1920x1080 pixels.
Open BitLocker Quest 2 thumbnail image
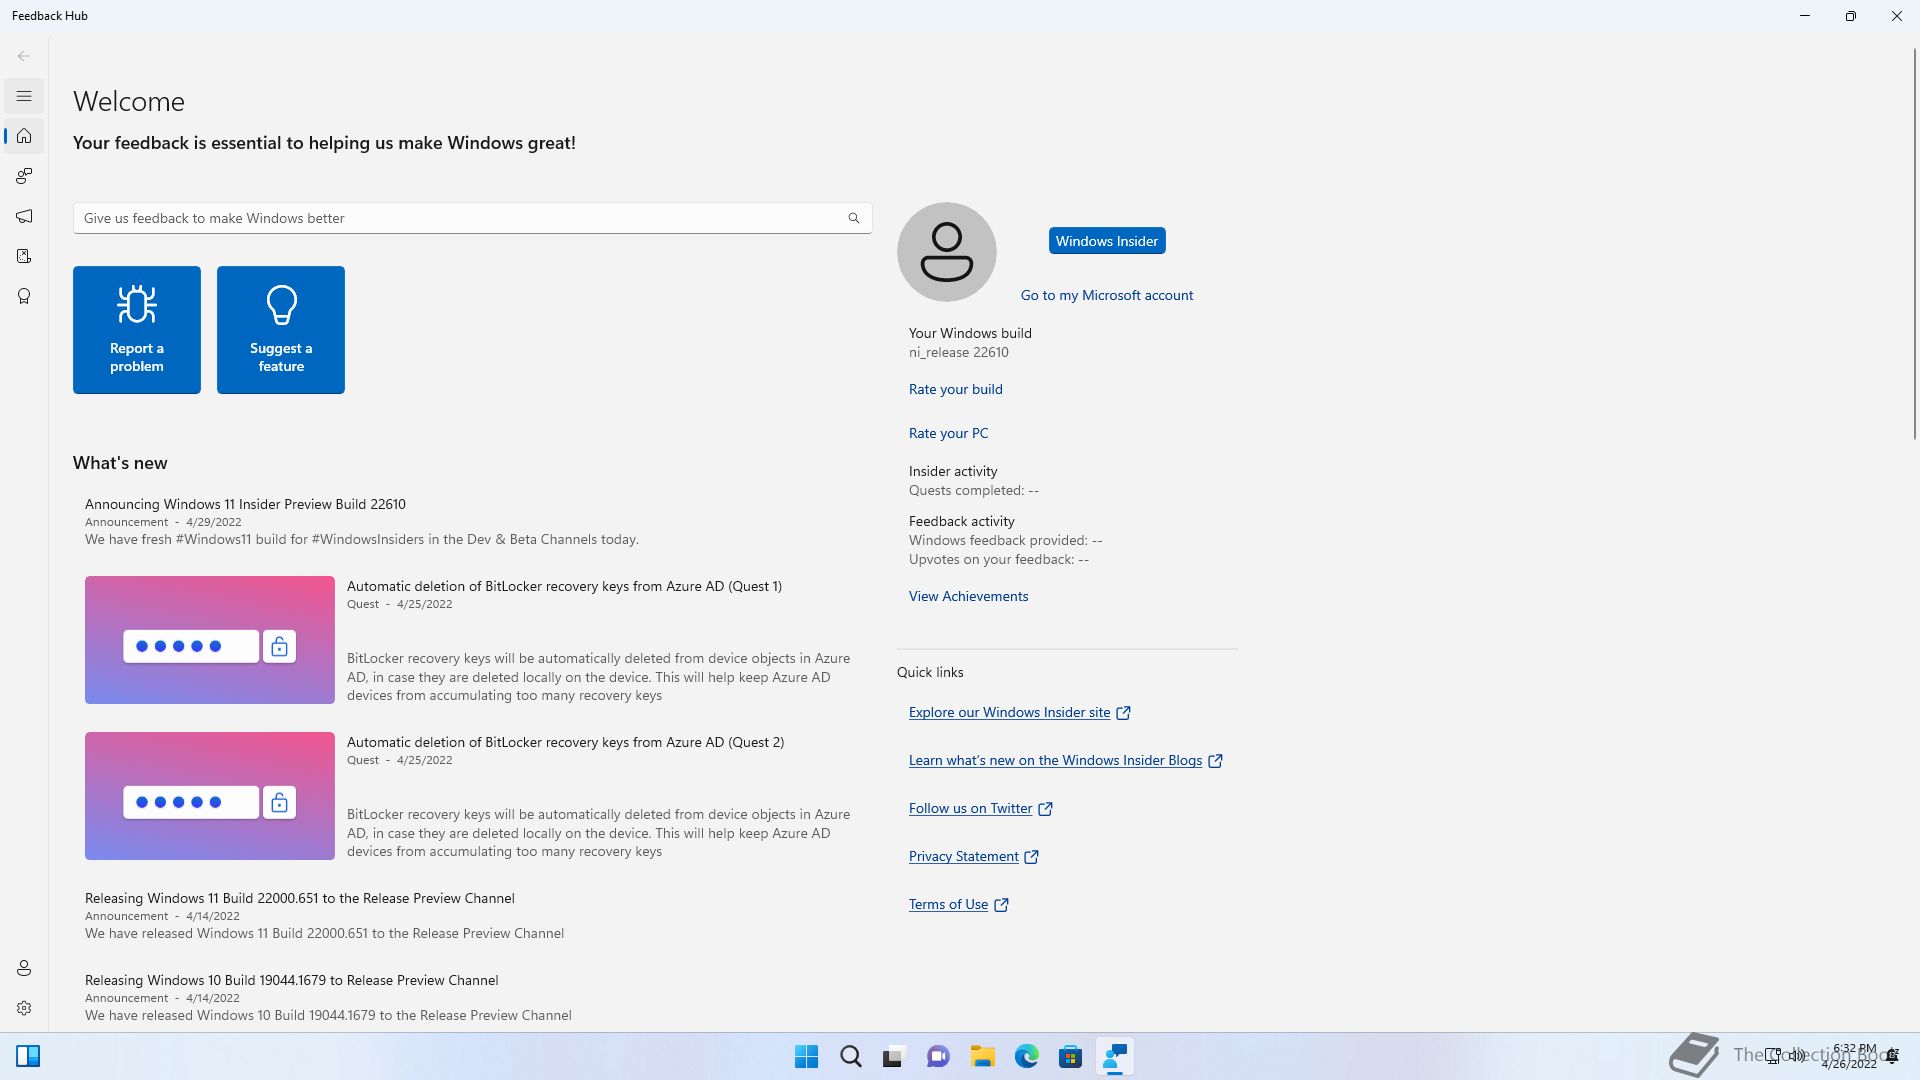tap(210, 796)
